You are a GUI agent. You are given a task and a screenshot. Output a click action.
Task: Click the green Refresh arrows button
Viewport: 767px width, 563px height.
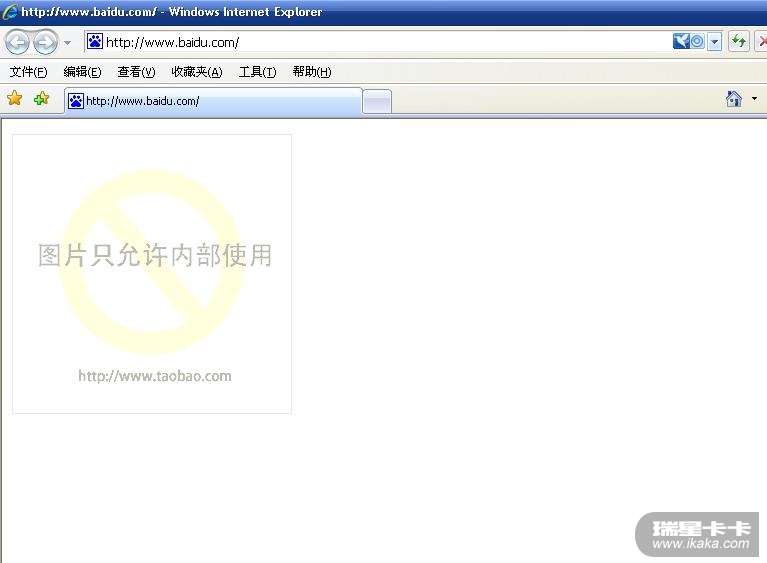coord(739,42)
